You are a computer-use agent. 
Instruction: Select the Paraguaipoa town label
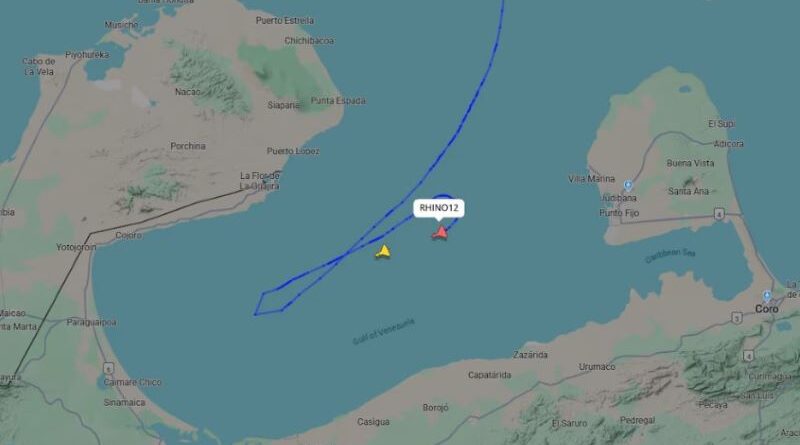91,323
